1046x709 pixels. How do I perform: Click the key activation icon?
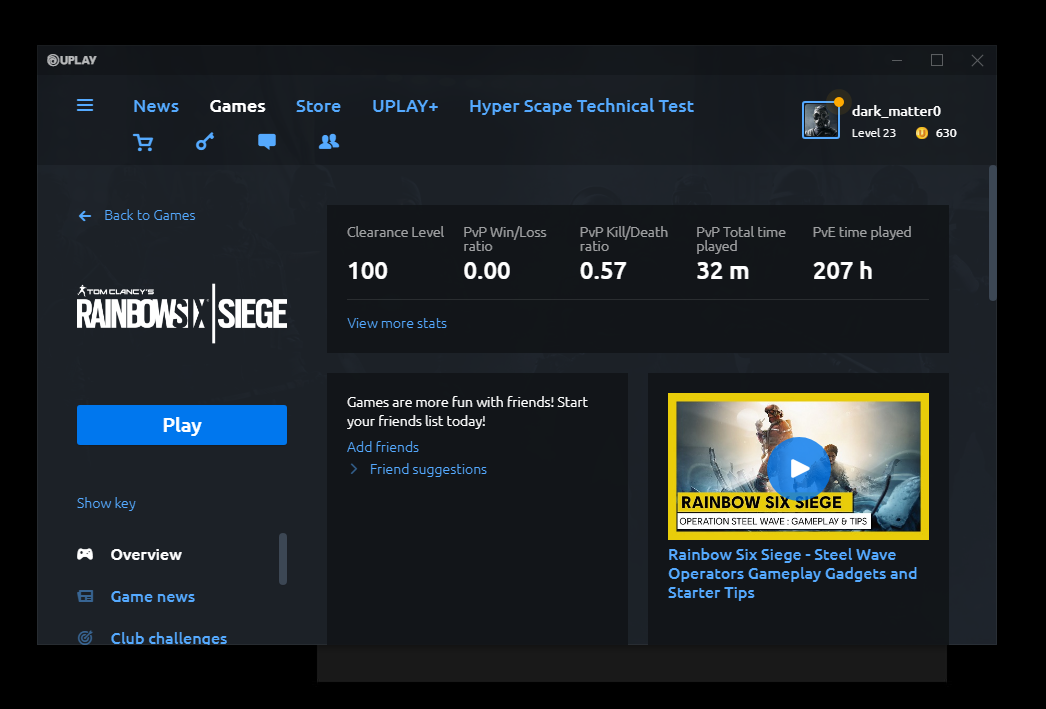(205, 142)
